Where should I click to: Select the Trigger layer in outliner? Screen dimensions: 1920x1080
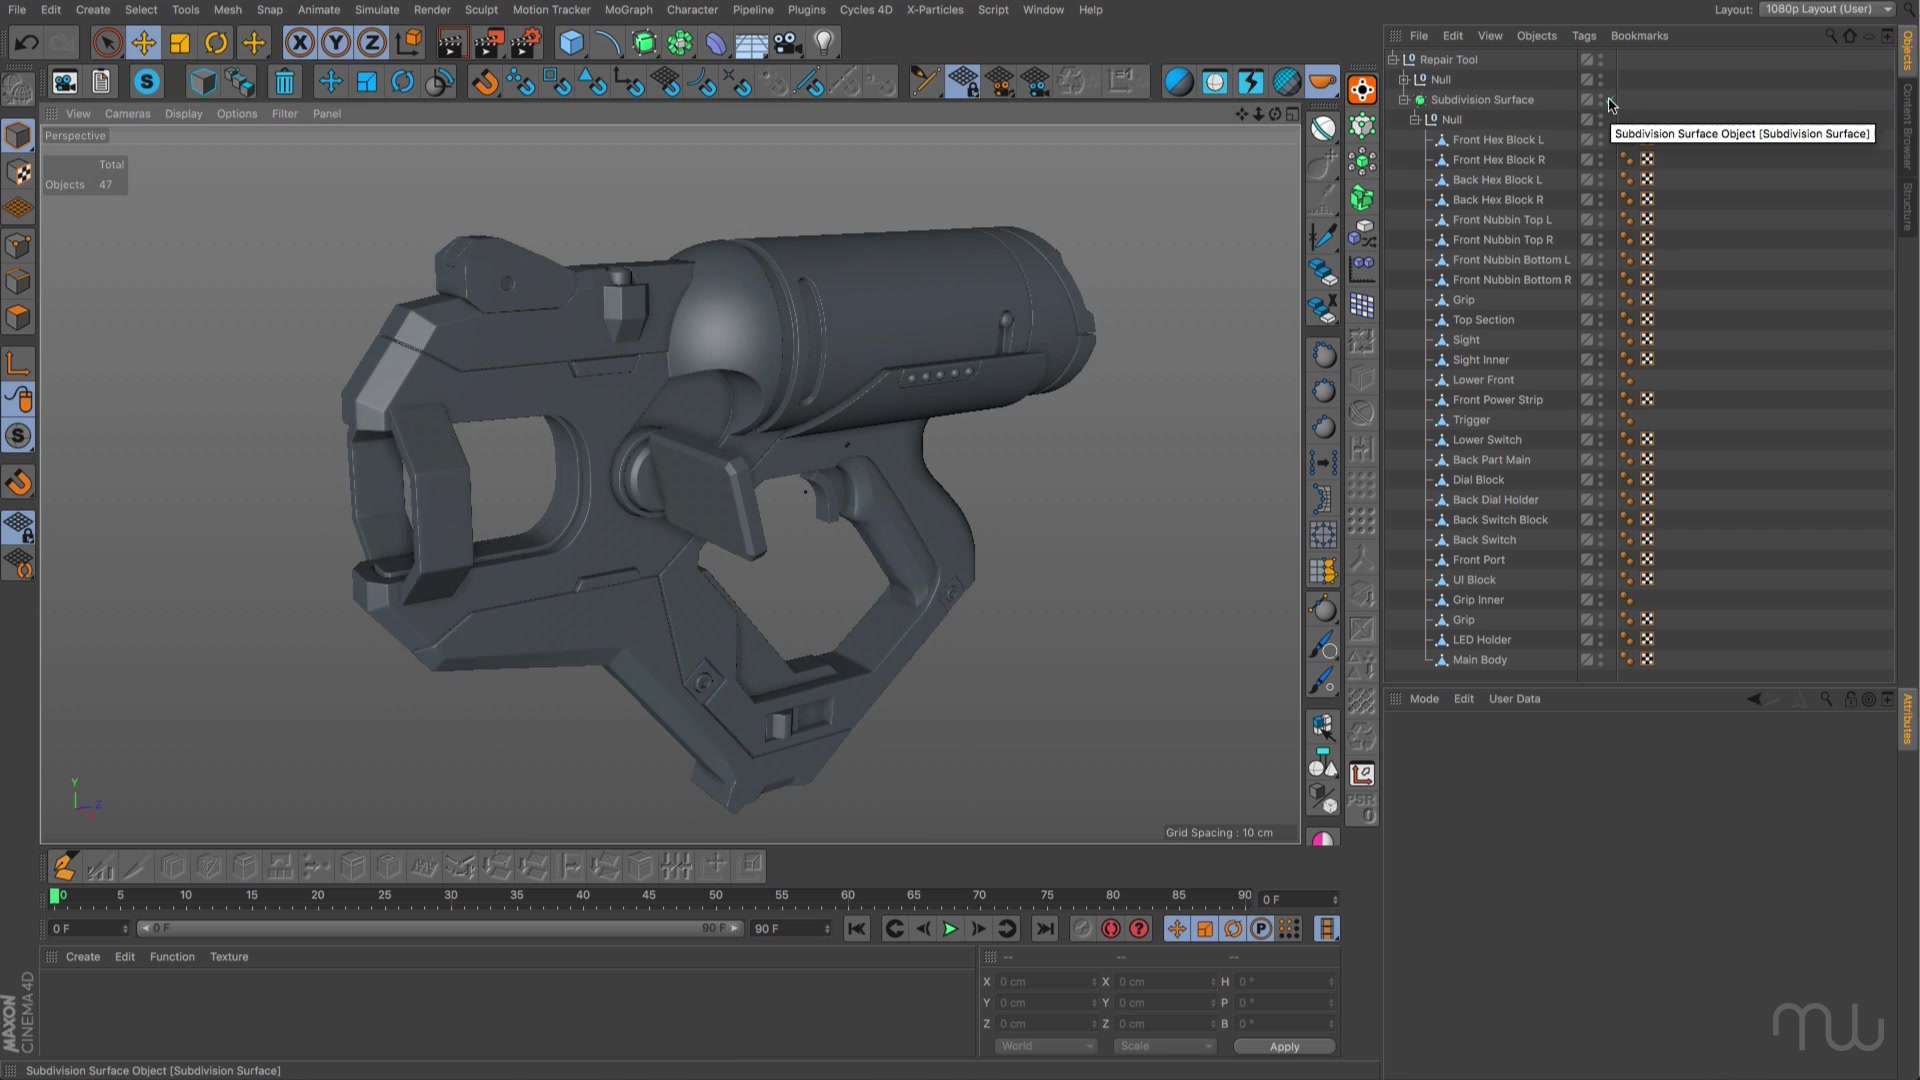pos(1470,419)
